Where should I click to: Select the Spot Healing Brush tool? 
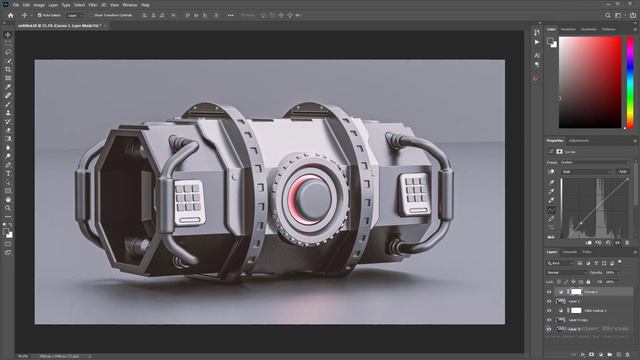coord(8,96)
